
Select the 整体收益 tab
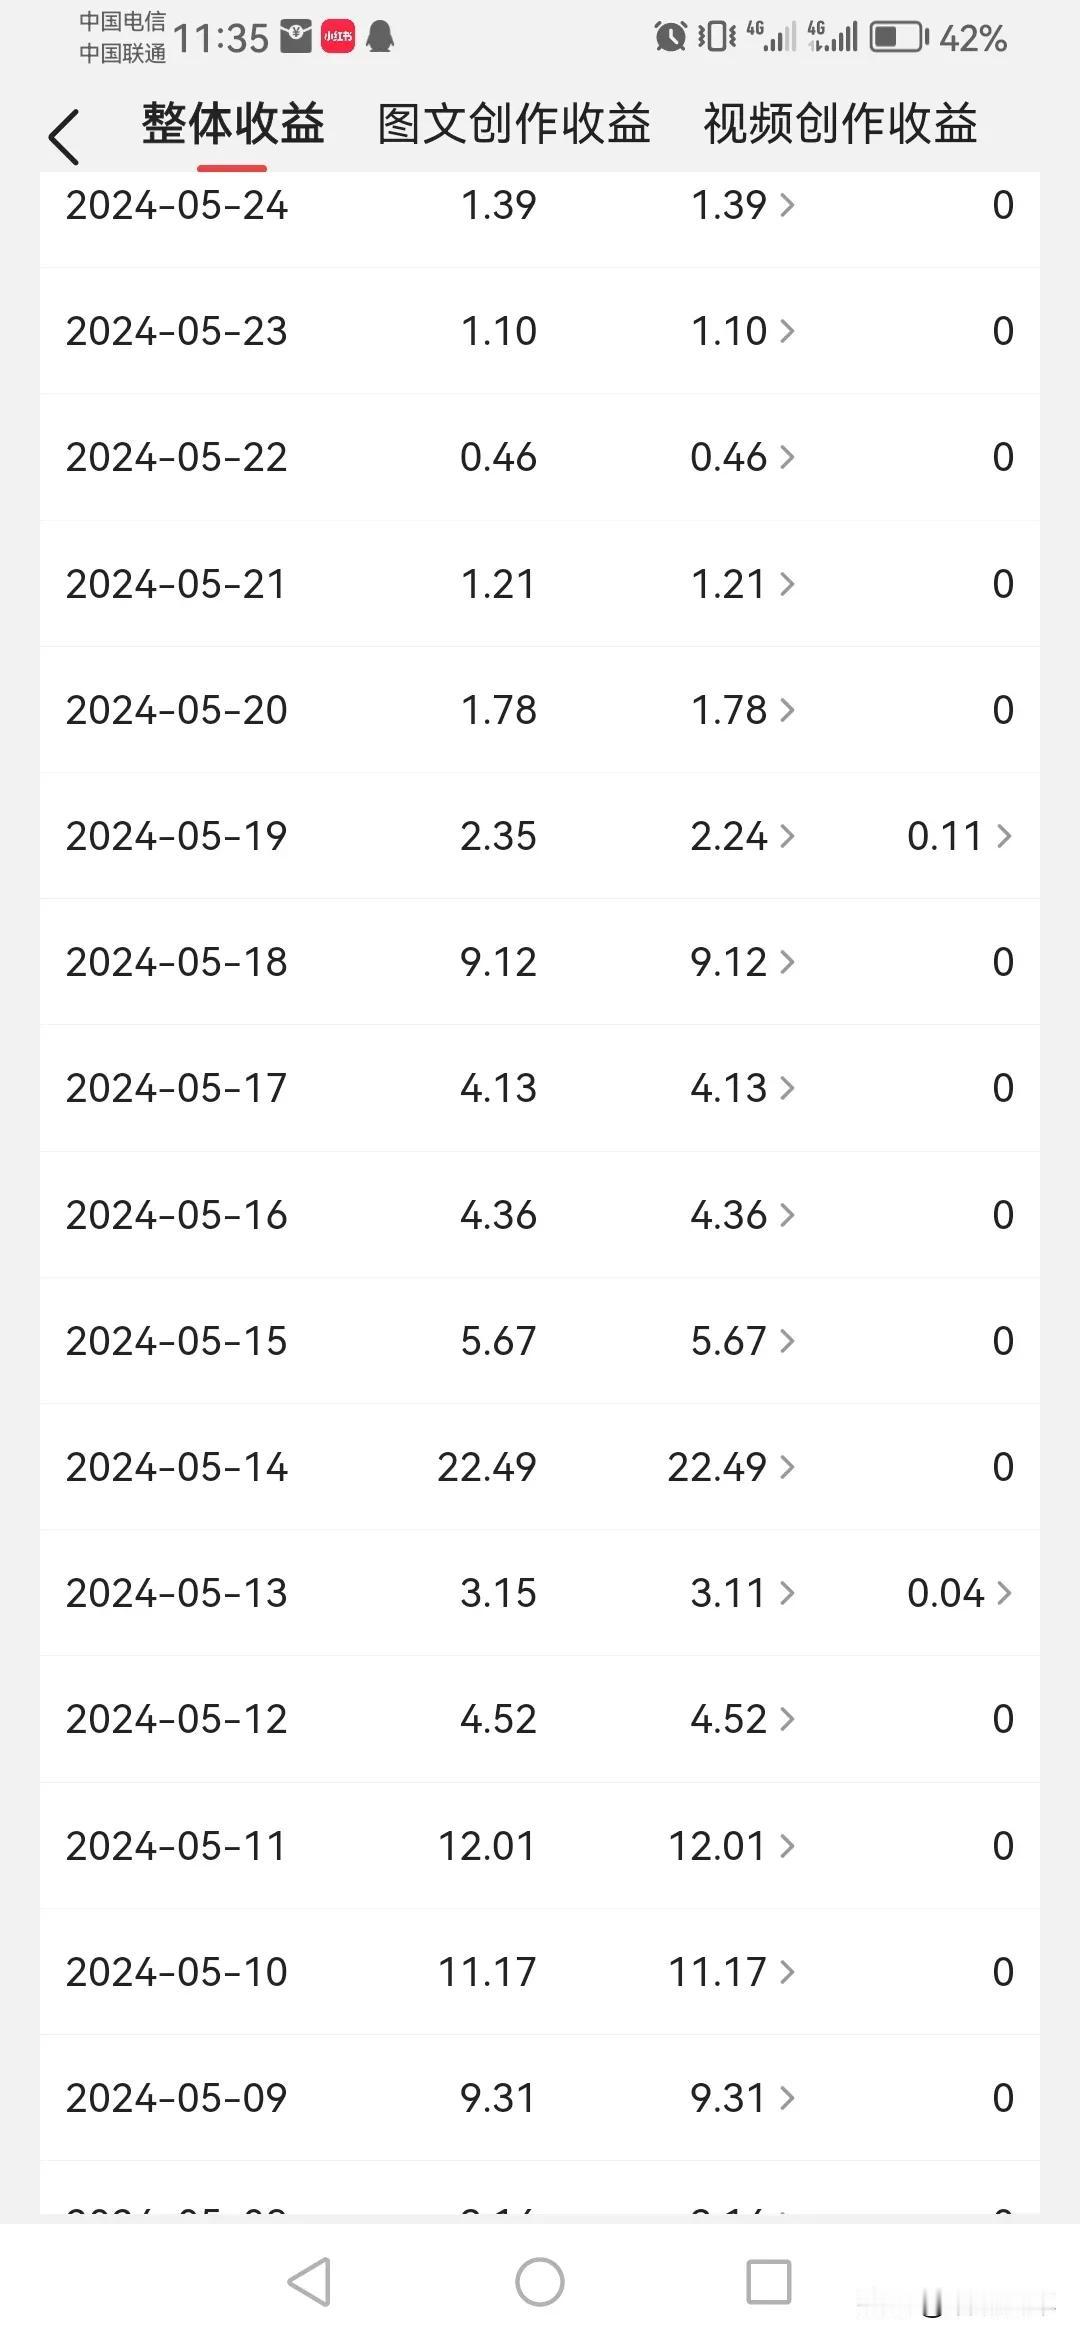tap(233, 125)
